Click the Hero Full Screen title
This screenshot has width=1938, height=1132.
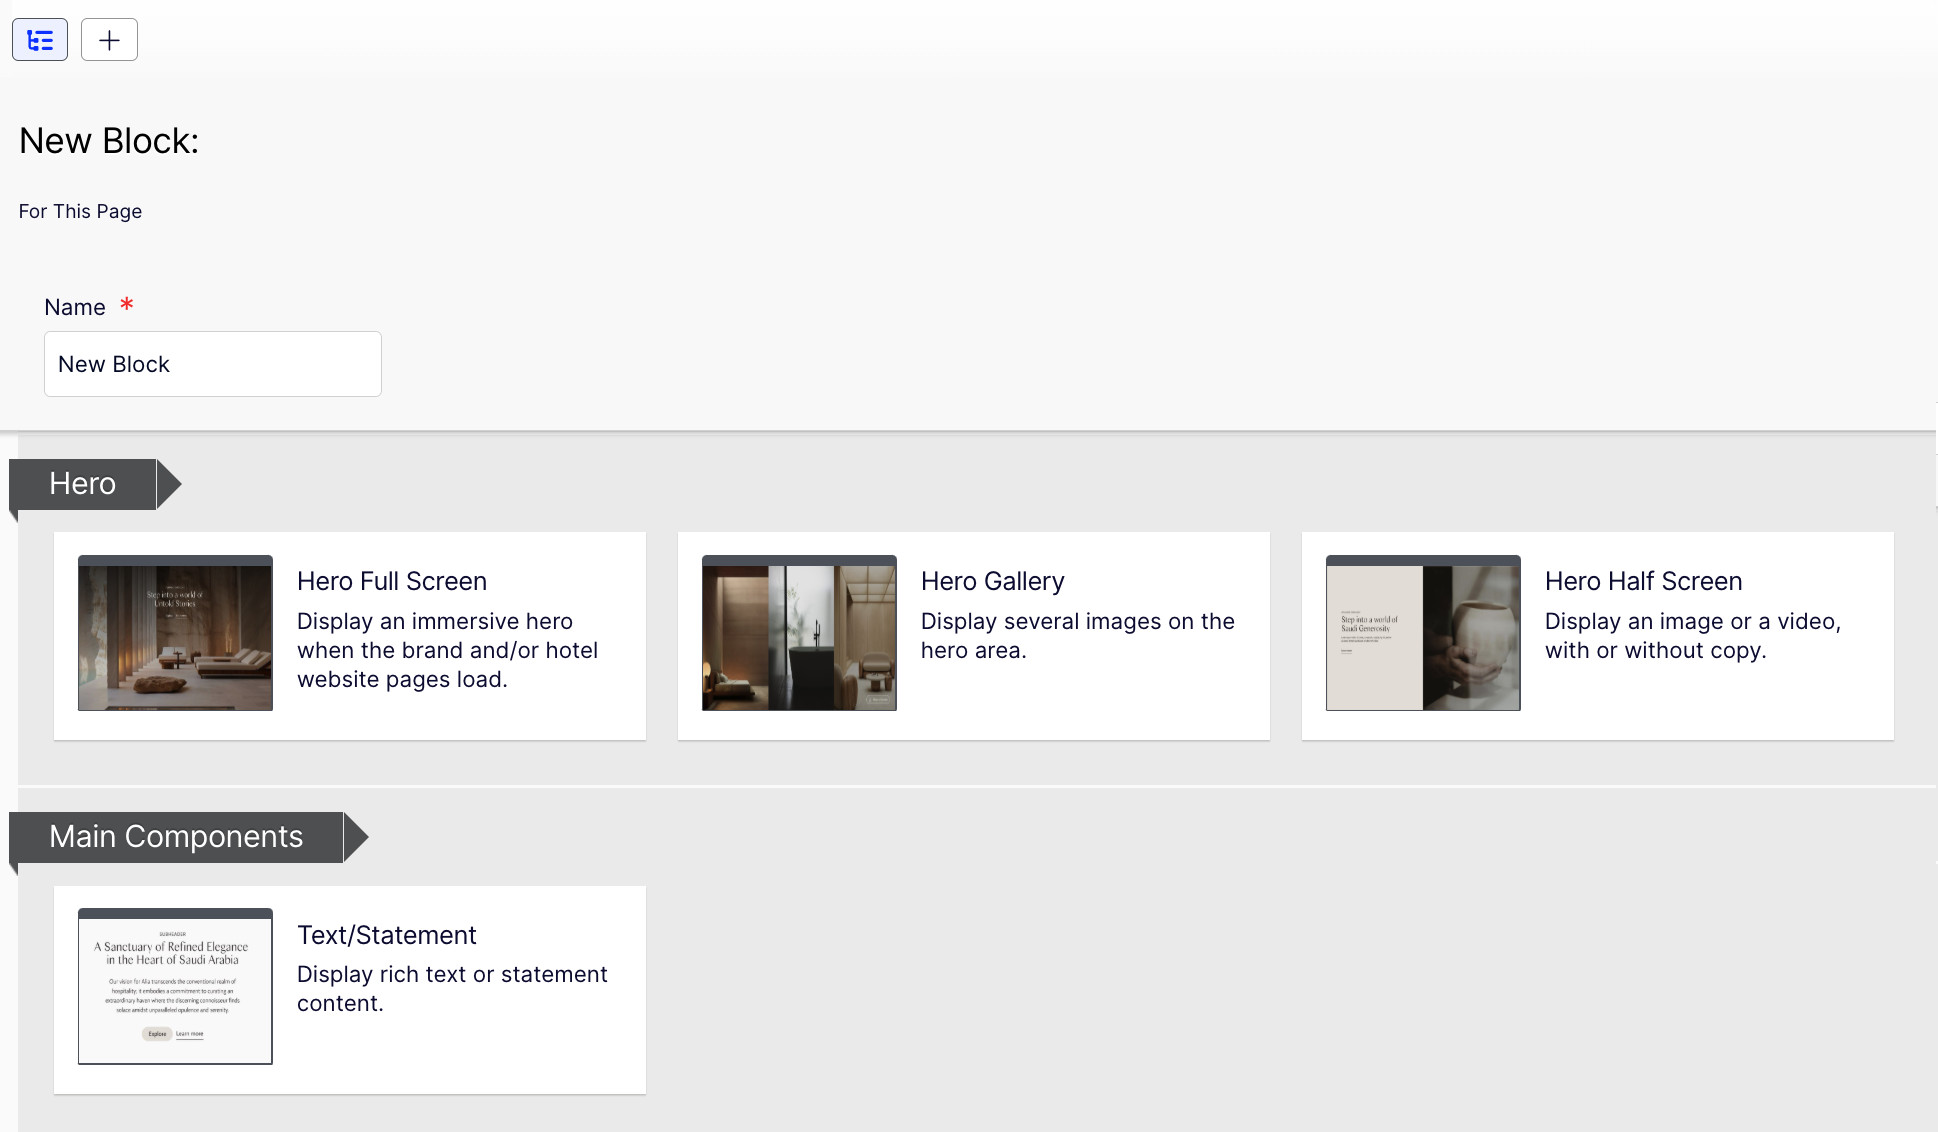(x=392, y=581)
